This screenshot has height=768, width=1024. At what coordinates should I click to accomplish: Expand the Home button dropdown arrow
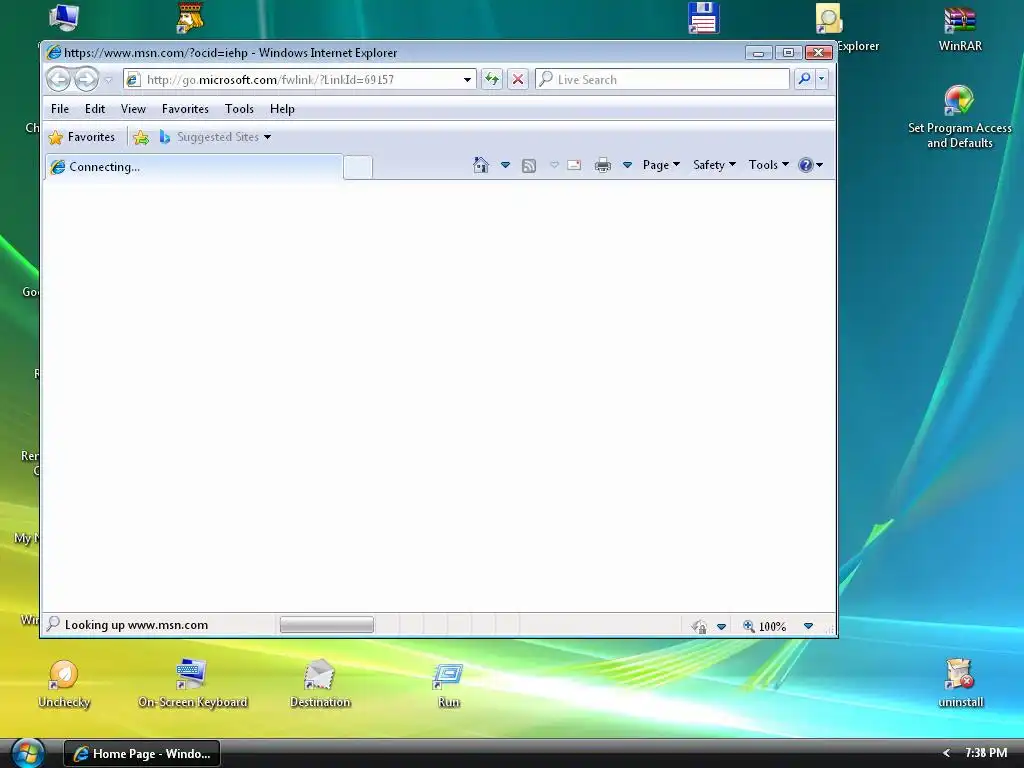[x=505, y=165]
